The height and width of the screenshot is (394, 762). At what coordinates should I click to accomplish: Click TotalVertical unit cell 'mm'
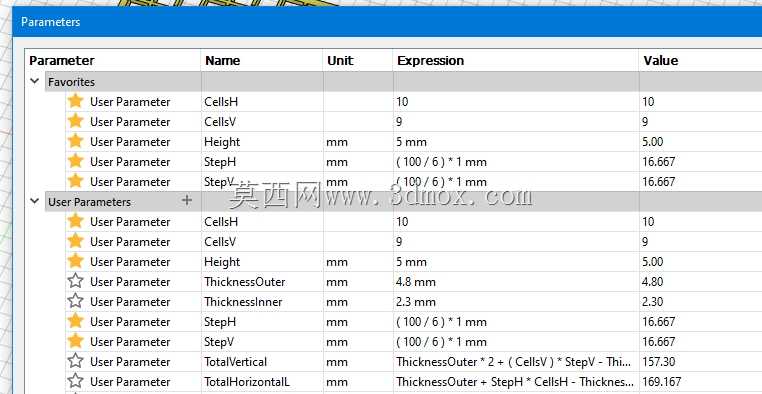click(358, 361)
